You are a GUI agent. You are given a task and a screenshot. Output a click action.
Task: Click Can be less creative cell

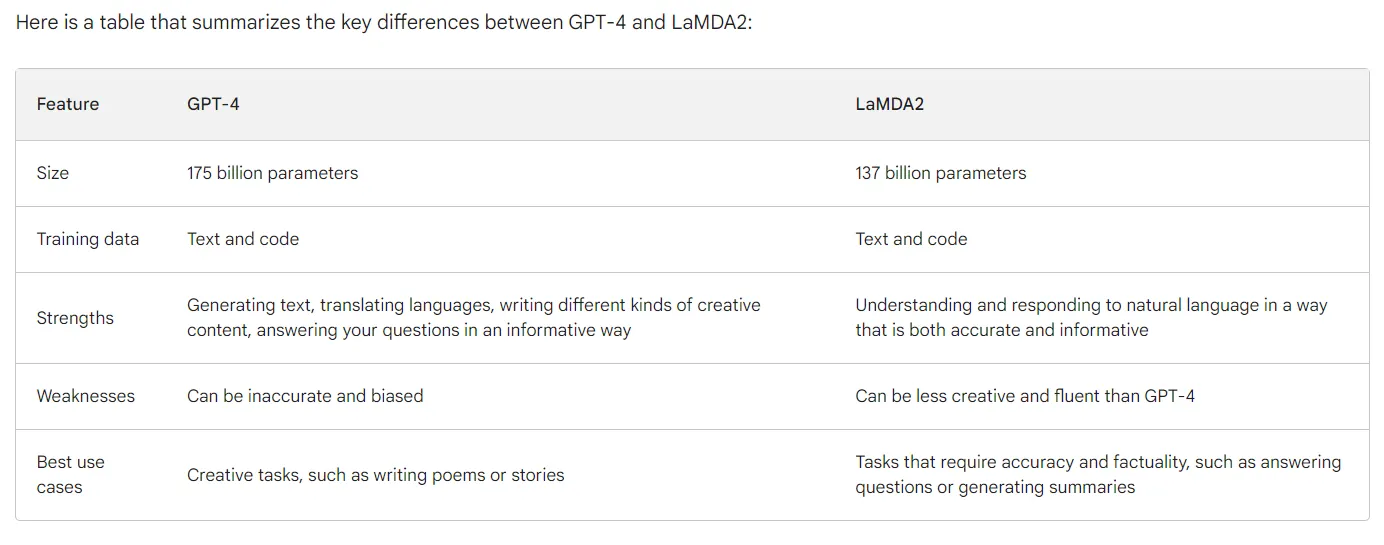point(1025,396)
